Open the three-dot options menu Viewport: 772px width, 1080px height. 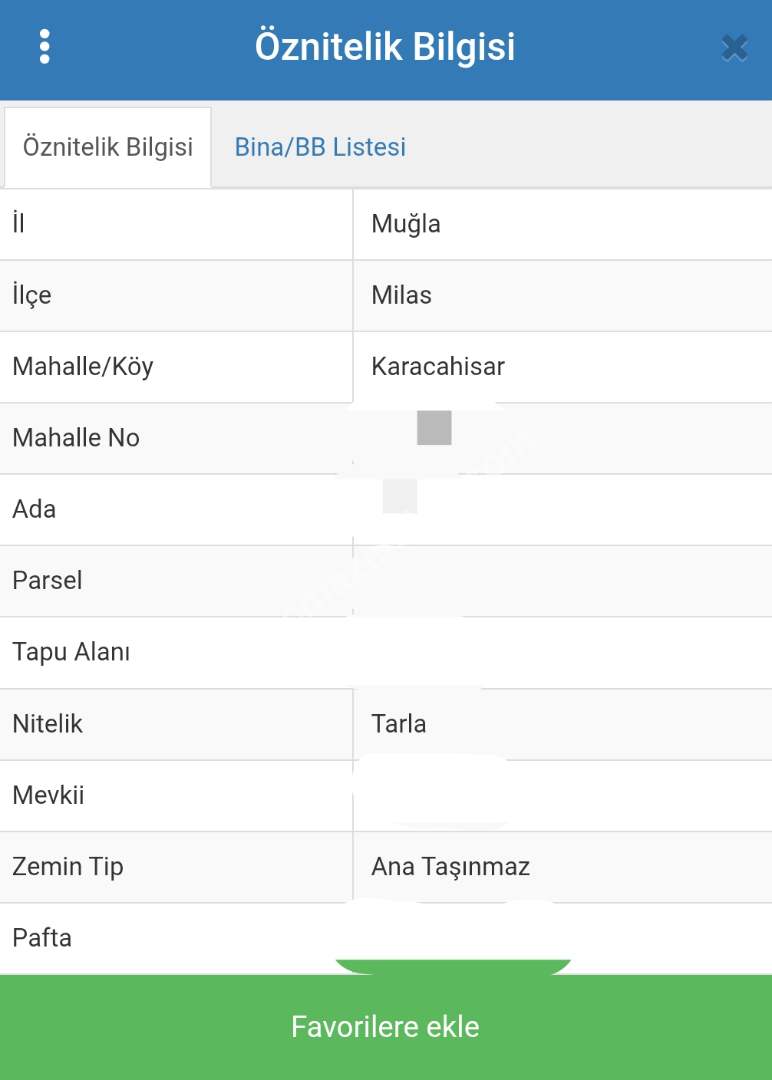44,47
